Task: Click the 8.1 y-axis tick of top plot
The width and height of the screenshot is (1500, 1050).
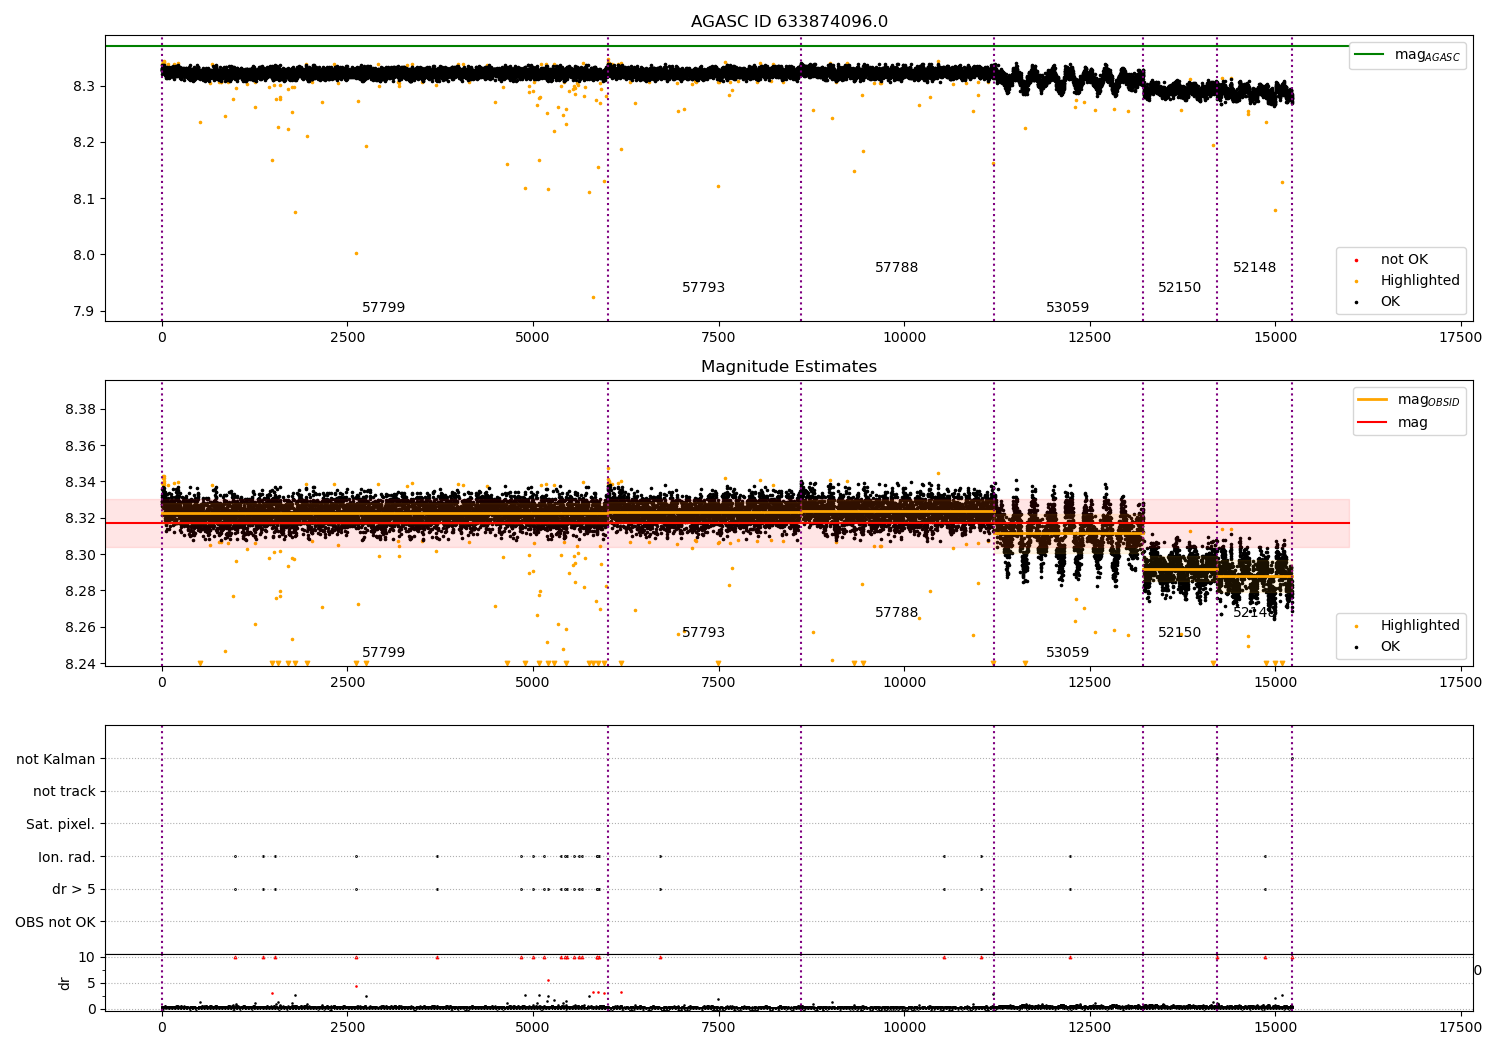Action: [84, 199]
